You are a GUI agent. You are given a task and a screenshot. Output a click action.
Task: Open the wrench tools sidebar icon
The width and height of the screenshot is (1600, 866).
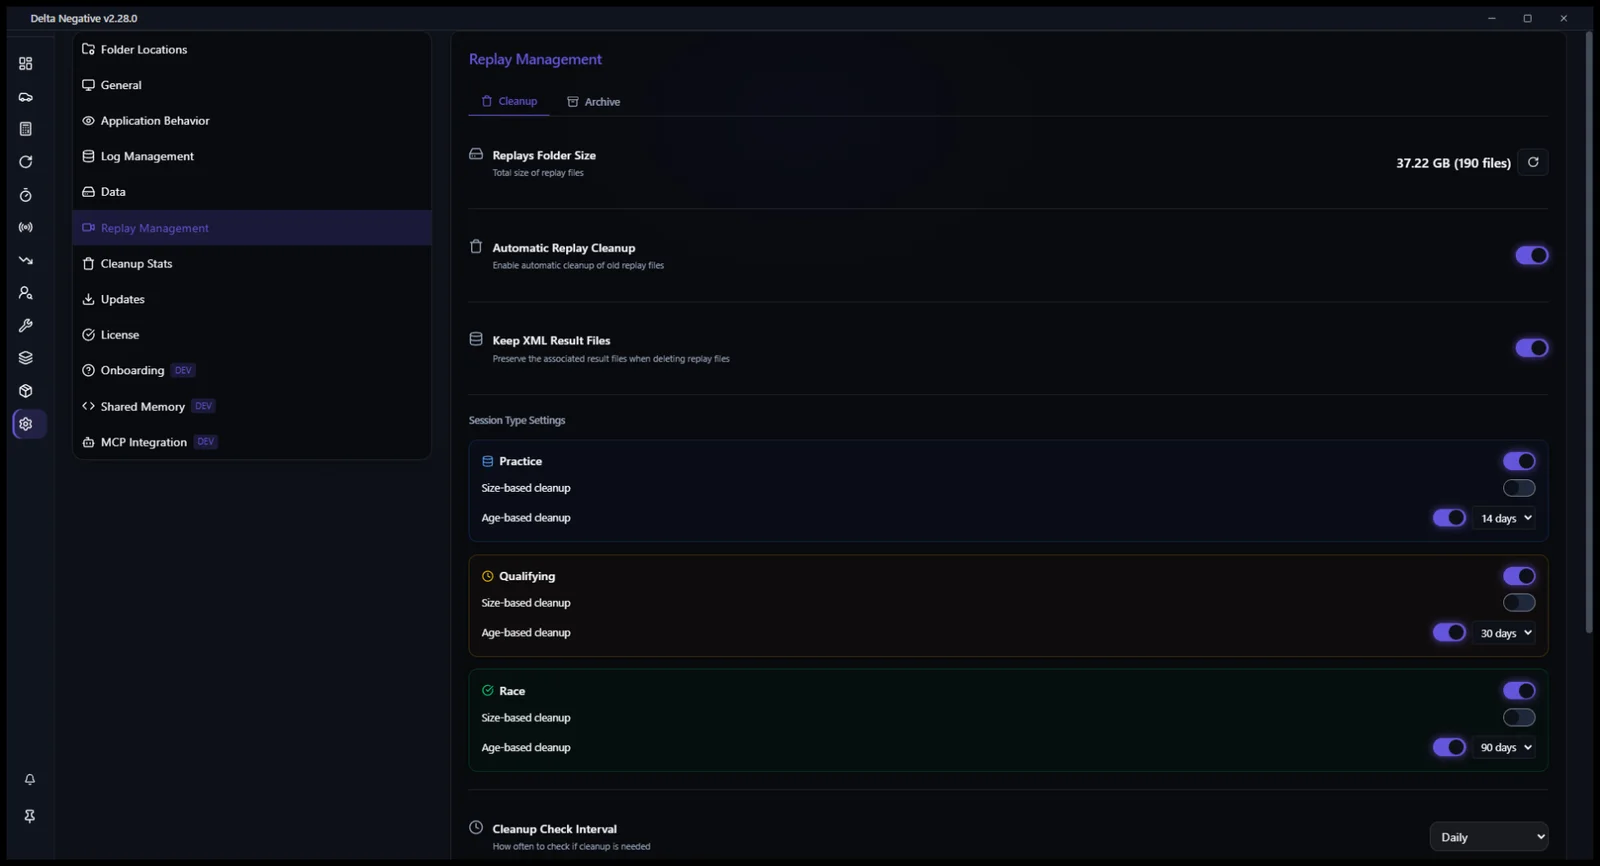[26, 326]
